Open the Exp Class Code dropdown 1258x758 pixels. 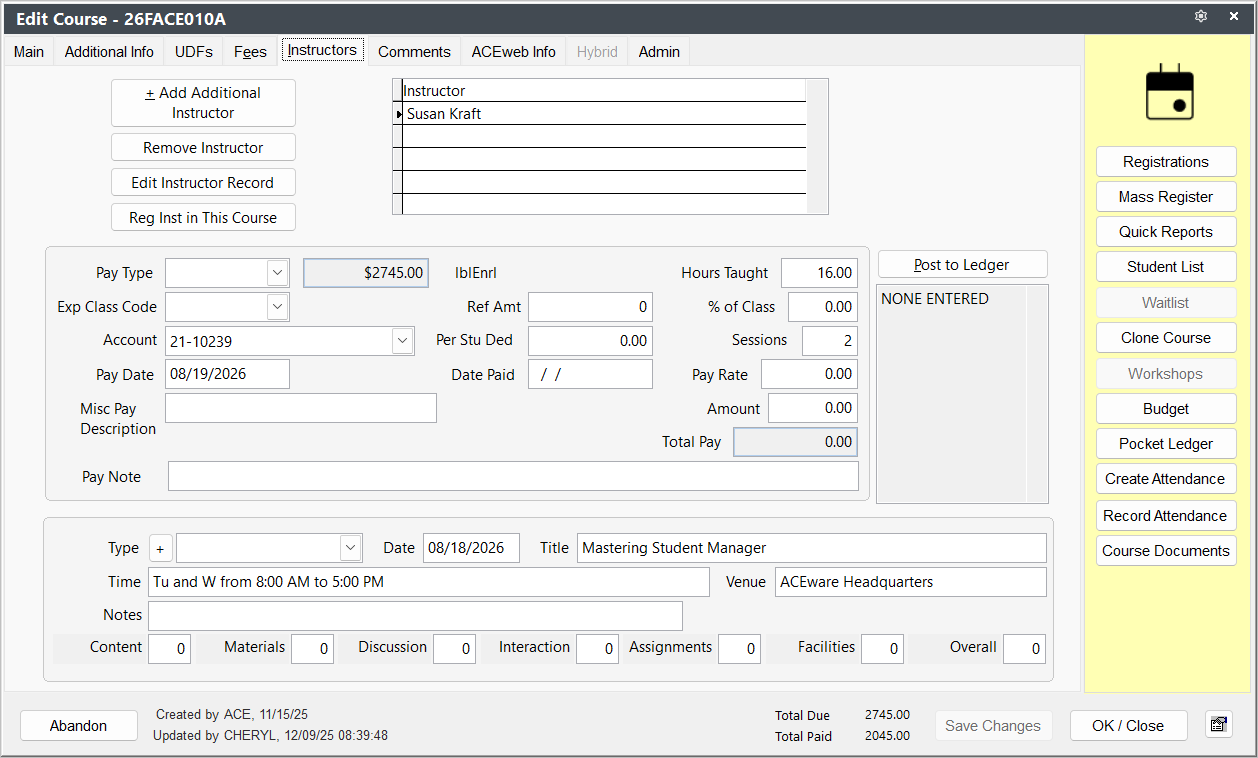(277, 307)
